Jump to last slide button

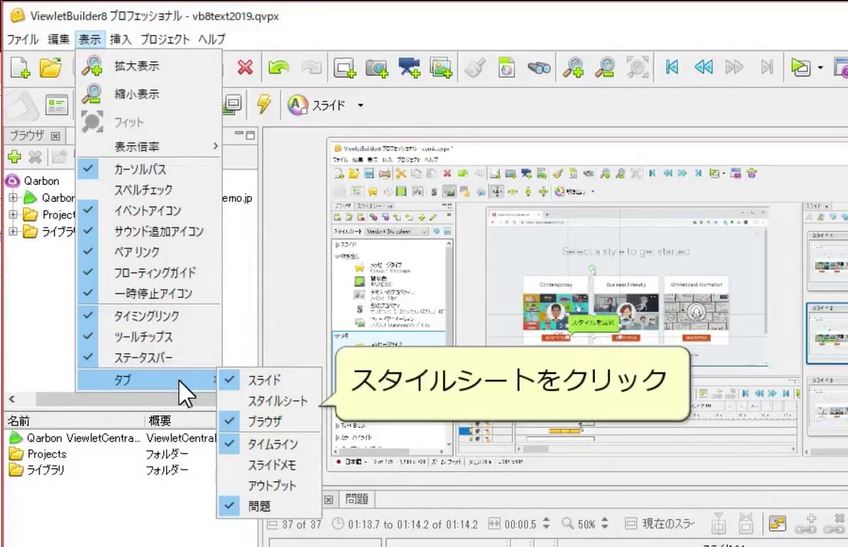click(x=767, y=67)
